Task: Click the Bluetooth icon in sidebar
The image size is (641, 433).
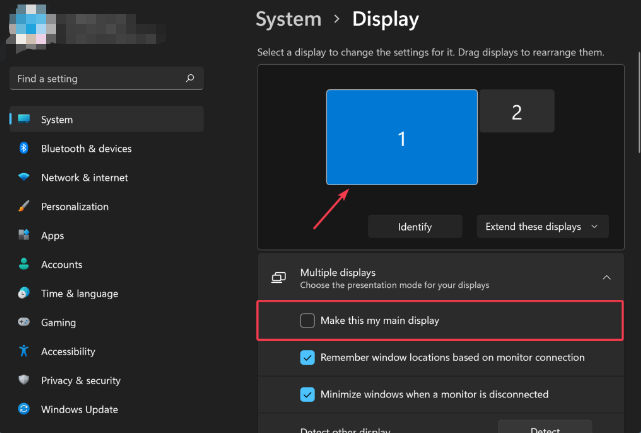Action: pyautogui.click(x=24, y=148)
